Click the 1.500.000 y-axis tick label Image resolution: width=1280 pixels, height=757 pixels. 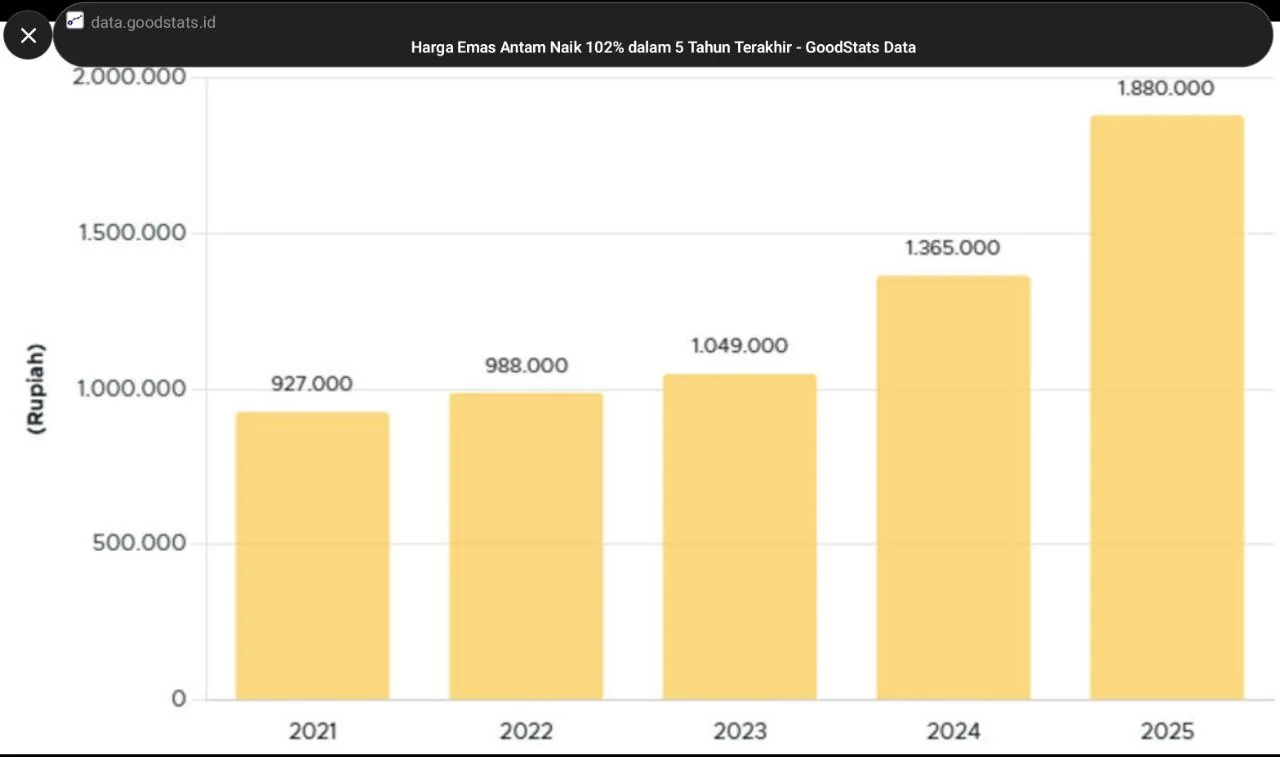133,233
